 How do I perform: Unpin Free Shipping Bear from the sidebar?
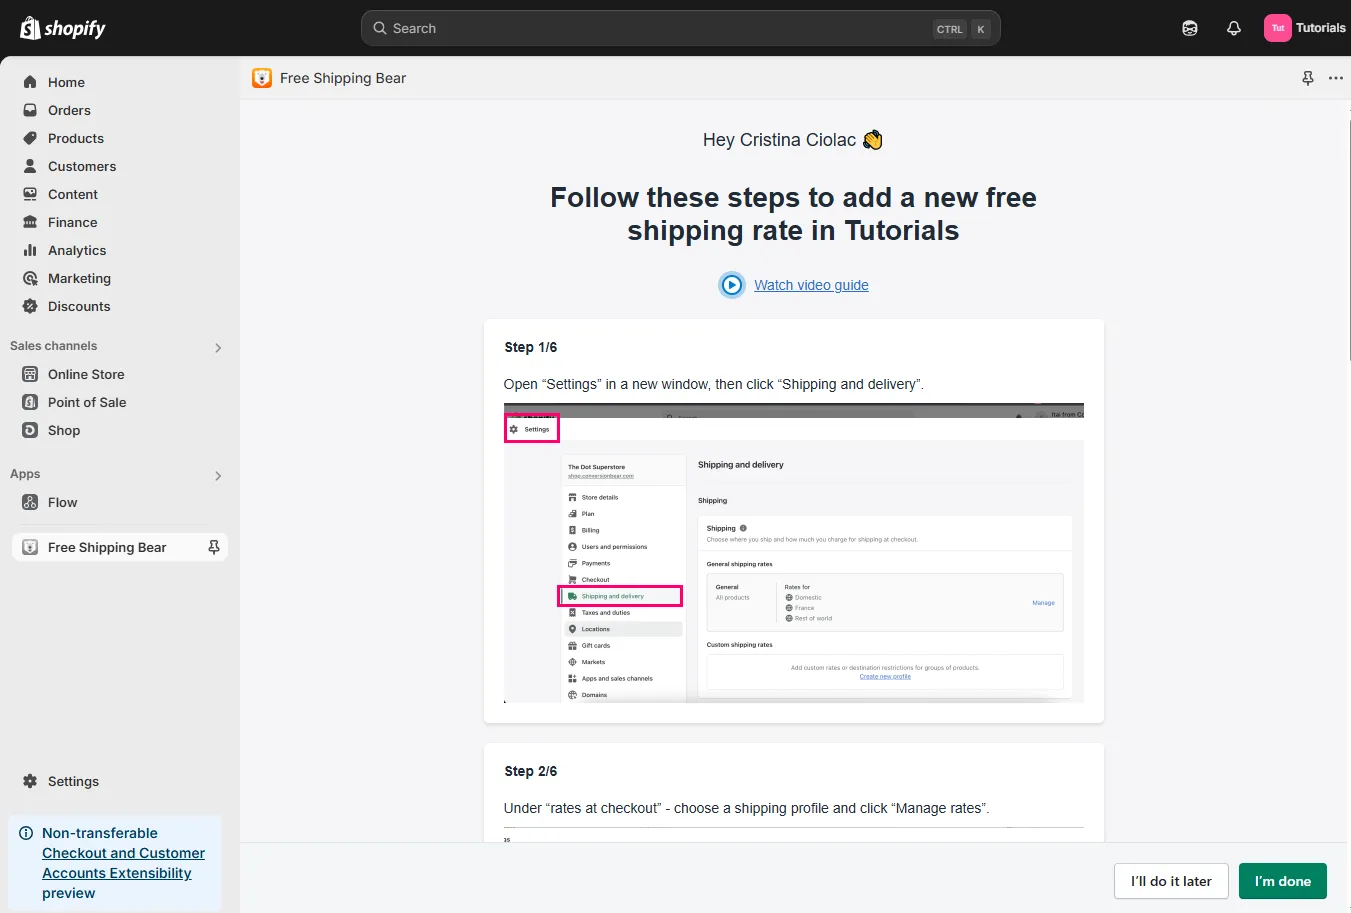213,547
